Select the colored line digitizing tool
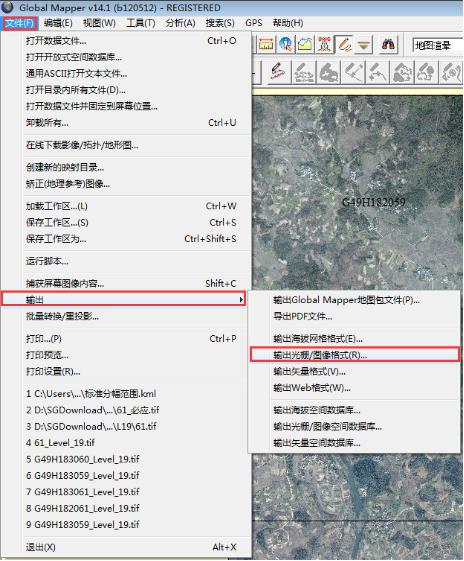 click(x=277, y=72)
